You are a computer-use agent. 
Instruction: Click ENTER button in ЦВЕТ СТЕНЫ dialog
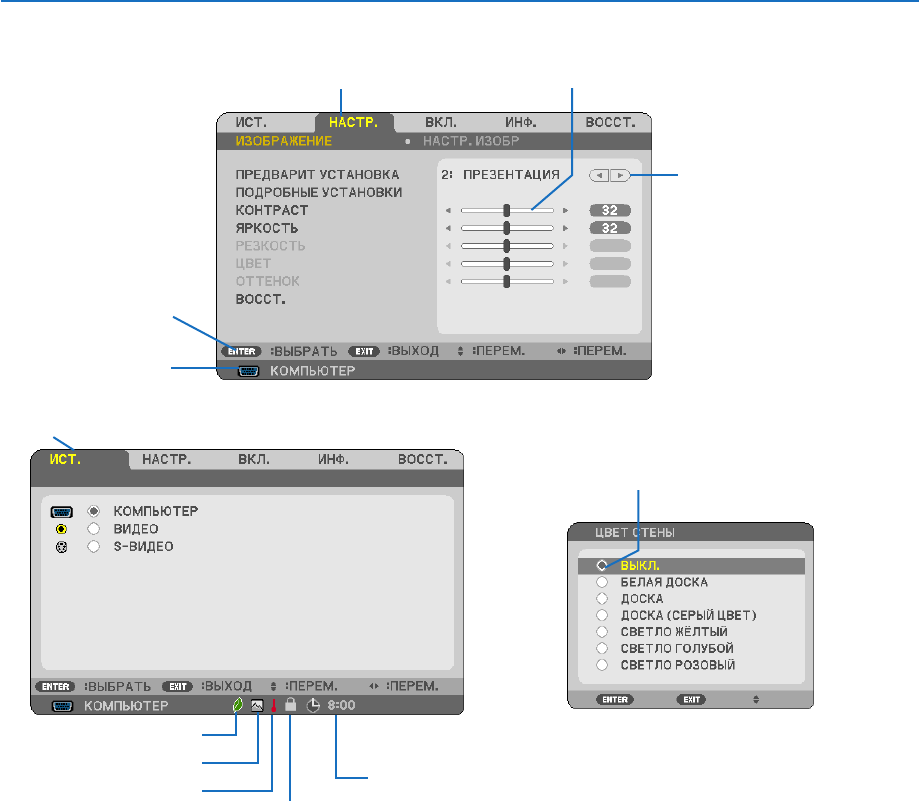[615, 700]
